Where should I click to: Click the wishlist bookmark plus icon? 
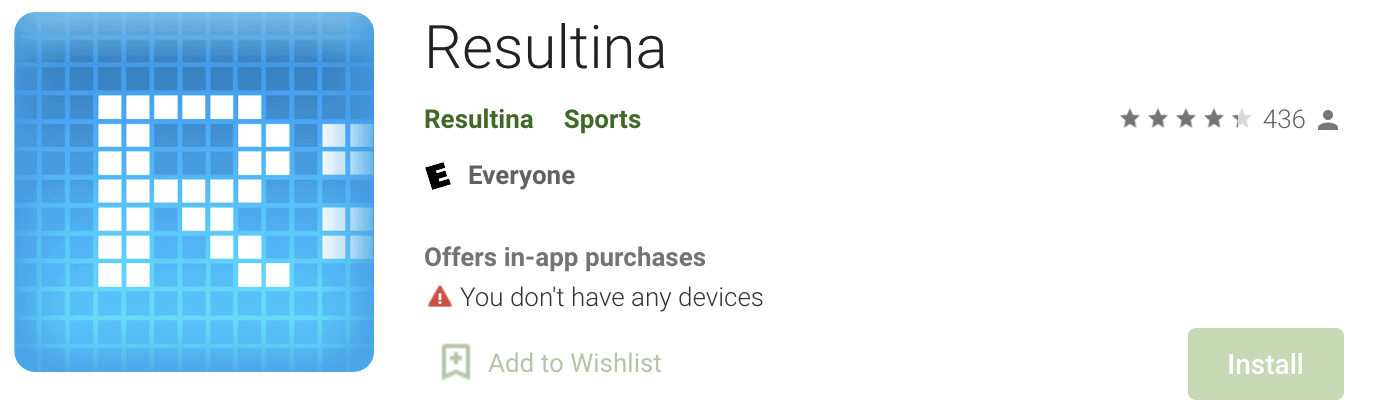coord(456,362)
